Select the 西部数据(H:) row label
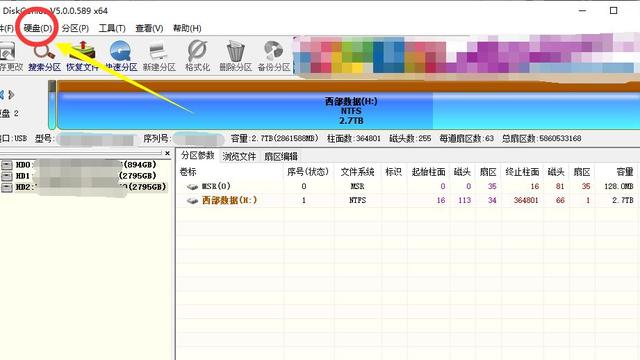Image resolution: width=640 pixels, height=360 pixels. pyautogui.click(x=229, y=200)
